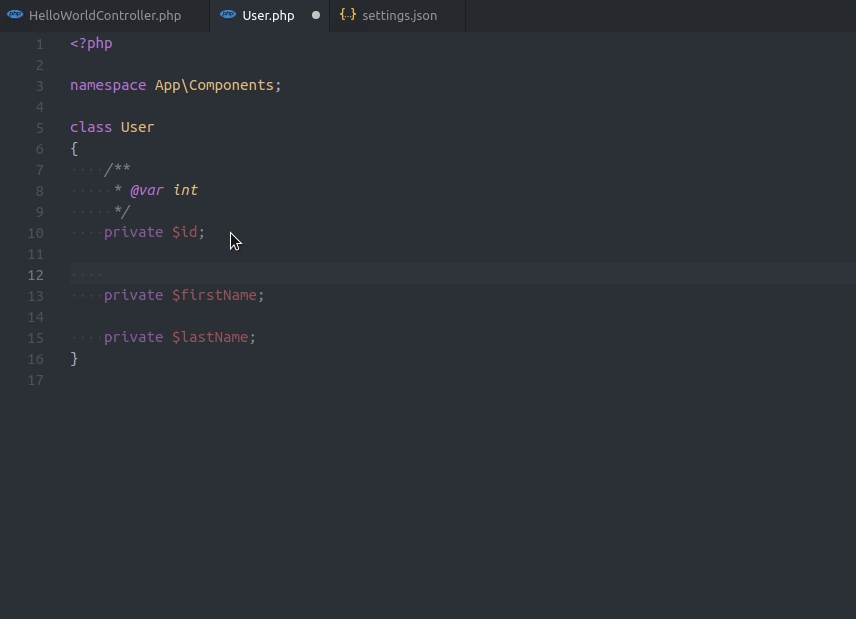Click line number 17 in gutter
The image size is (856, 619).
(x=35, y=380)
